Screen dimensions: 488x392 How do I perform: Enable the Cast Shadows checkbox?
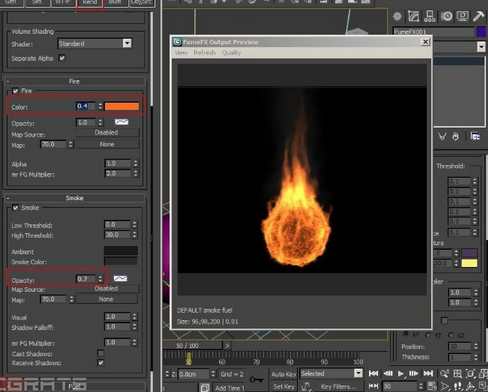[100, 353]
